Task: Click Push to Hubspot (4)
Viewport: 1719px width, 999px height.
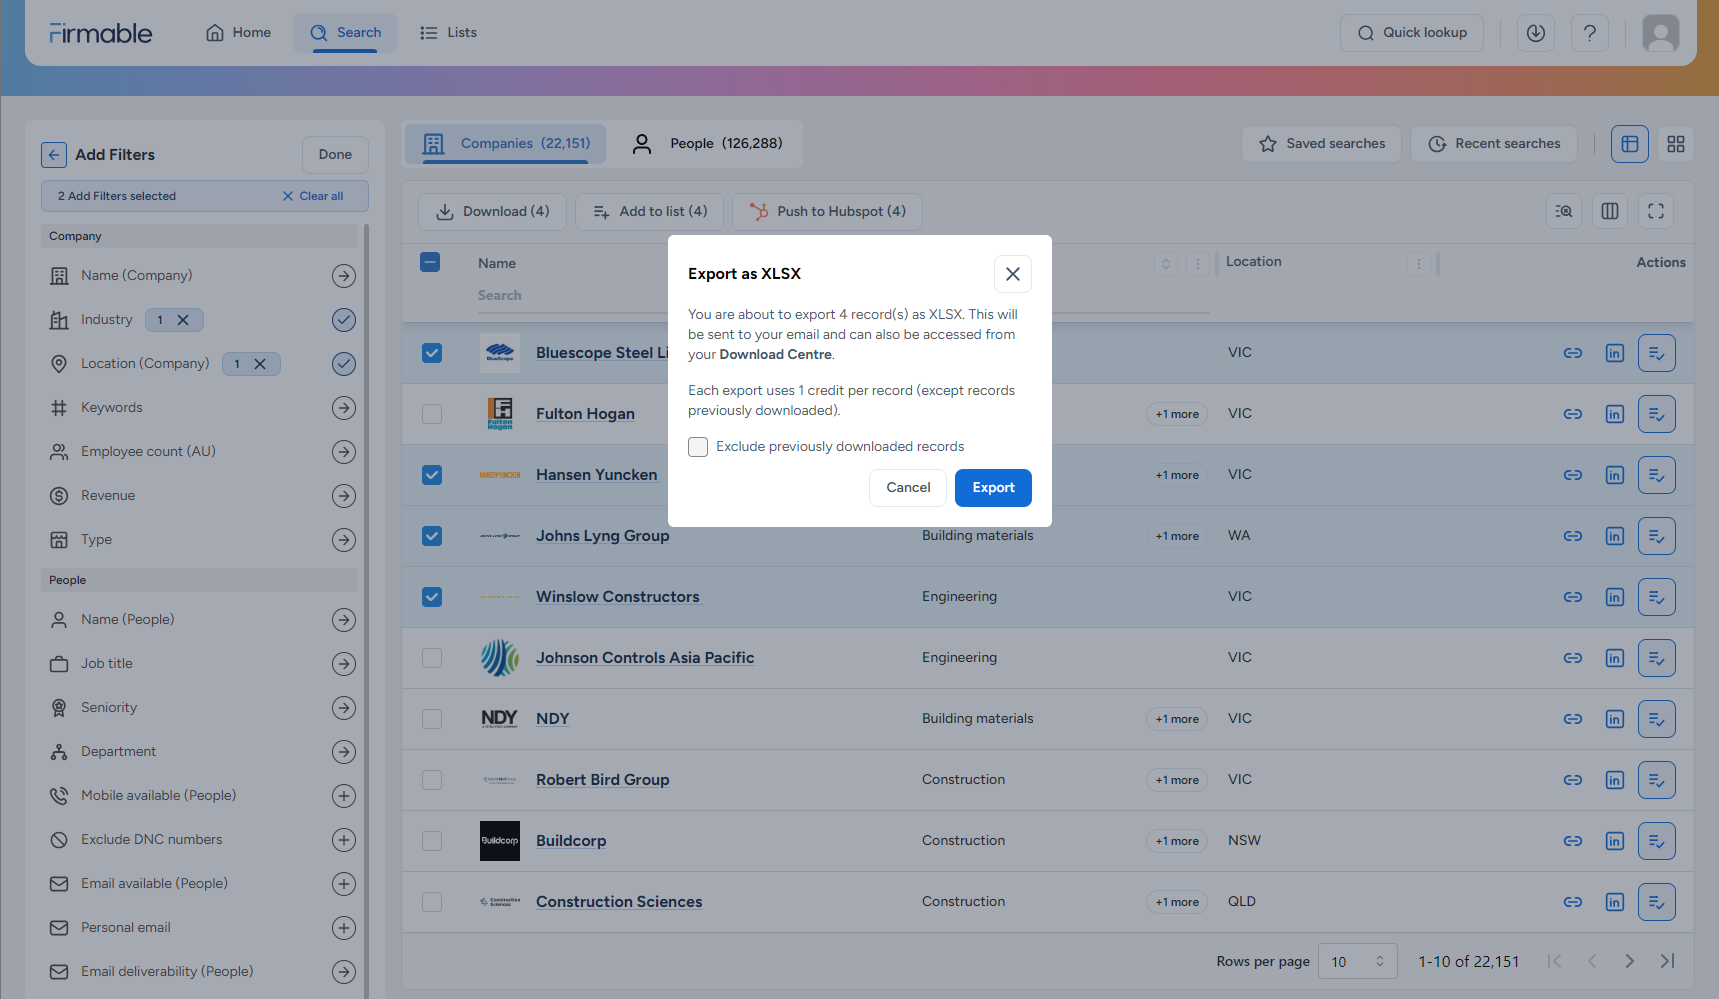Action: click(827, 212)
